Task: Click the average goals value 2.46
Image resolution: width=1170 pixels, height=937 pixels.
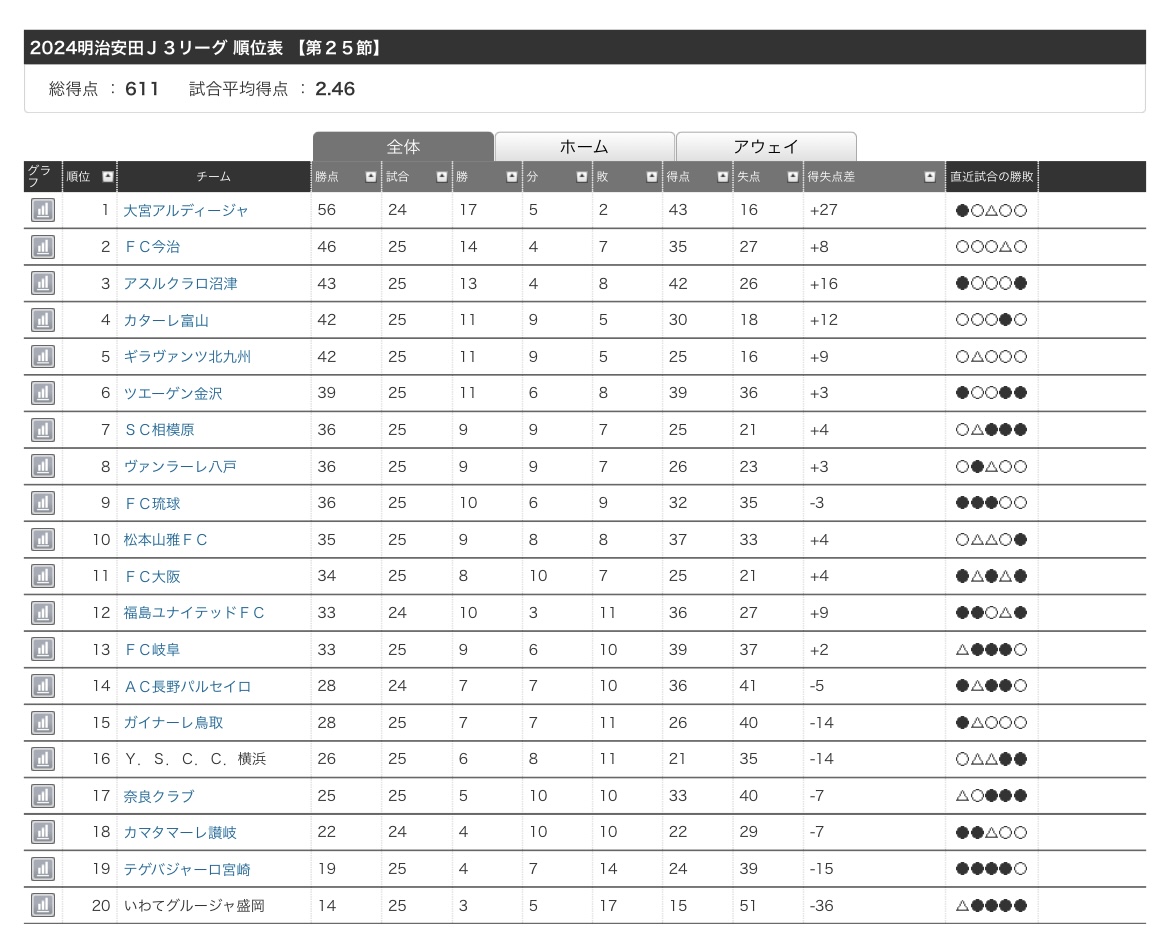Action: click(335, 89)
